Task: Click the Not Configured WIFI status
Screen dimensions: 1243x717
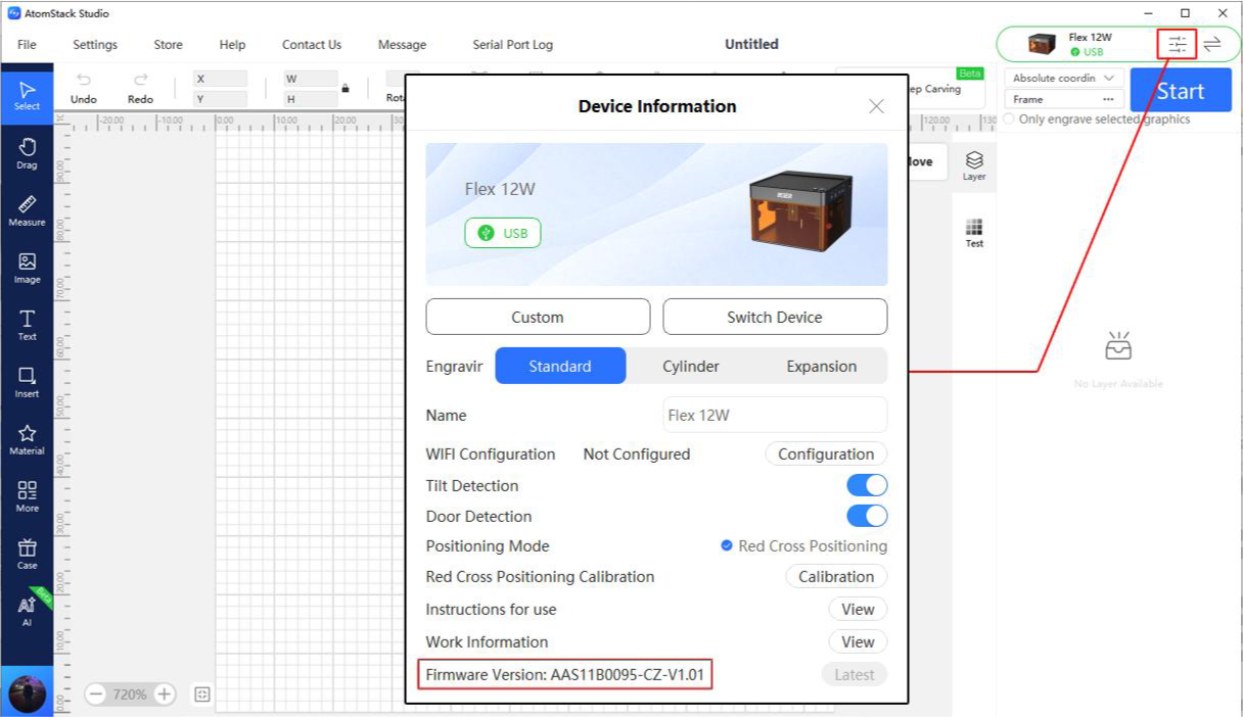Action: point(636,454)
